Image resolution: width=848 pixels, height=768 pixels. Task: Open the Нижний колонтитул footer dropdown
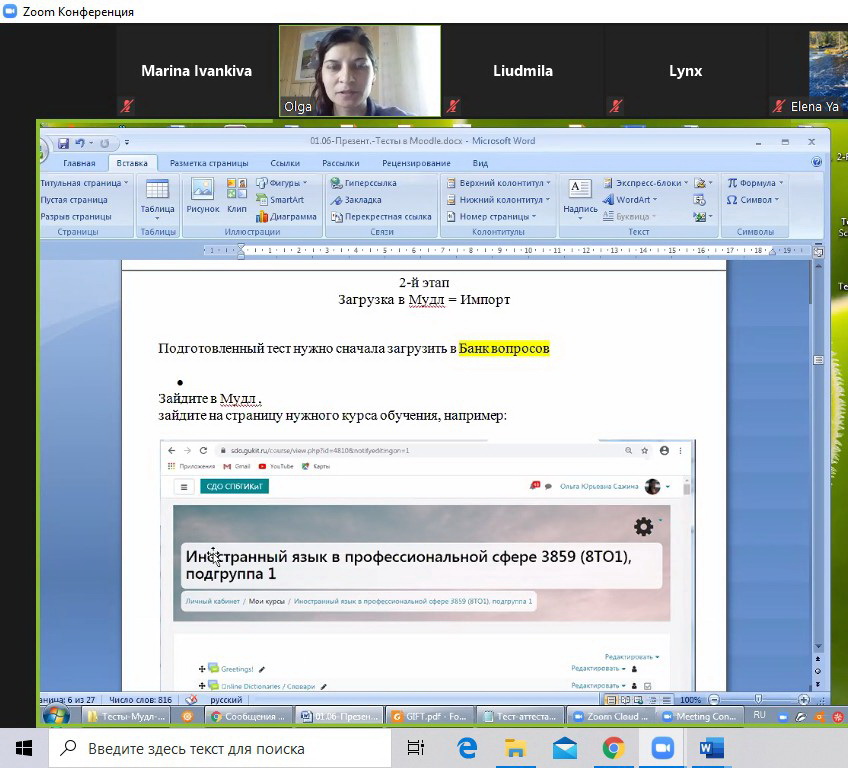498,200
